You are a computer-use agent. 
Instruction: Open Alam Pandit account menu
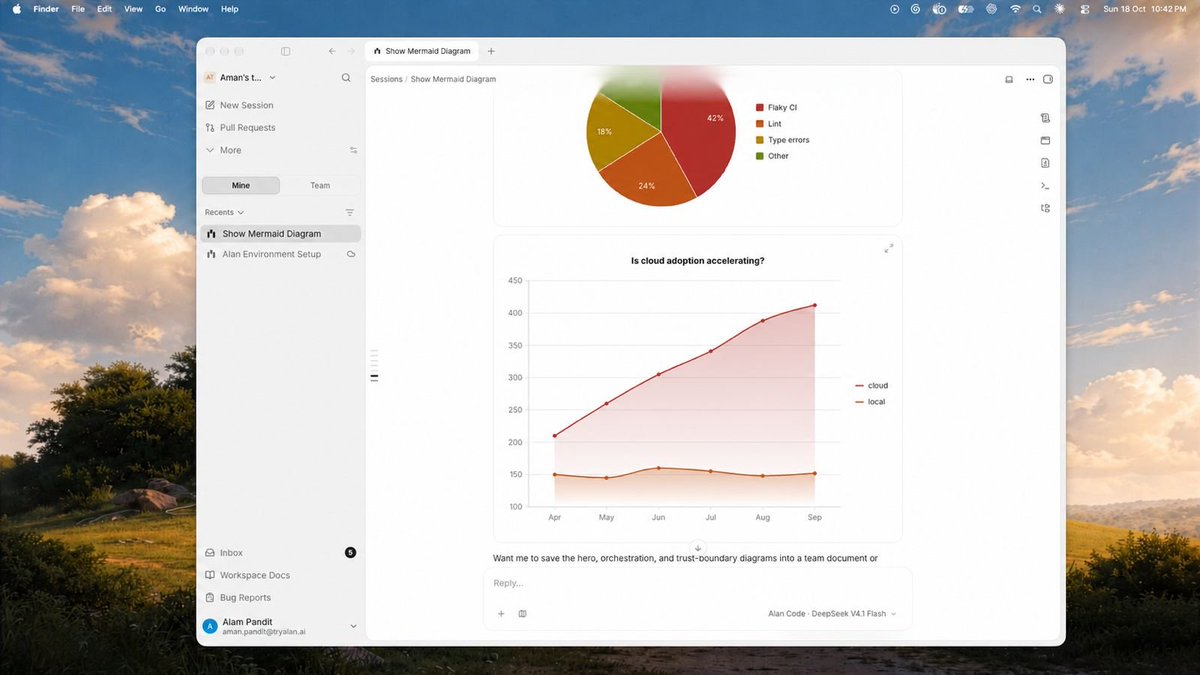tap(280, 626)
